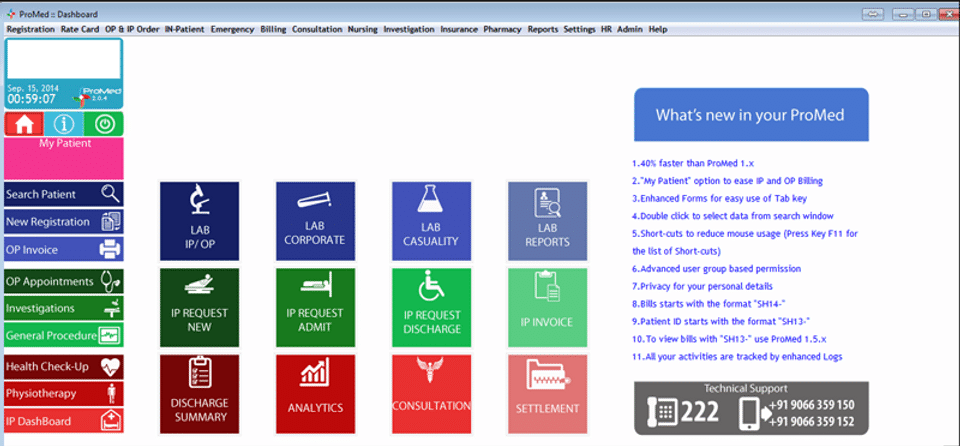Viewport: 960px width, 446px height.
Task: Click the My Patient pink panel
Action: 64,158
